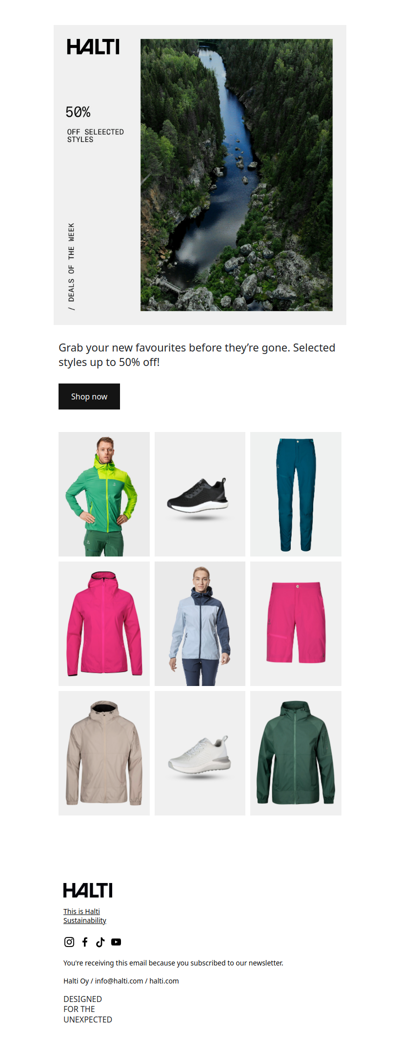Click the Halti logo in header banner
Screen dimensions: 400x1060
(x=93, y=47)
